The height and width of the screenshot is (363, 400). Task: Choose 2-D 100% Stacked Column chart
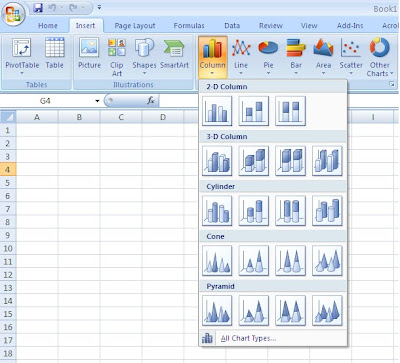click(x=290, y=111)
